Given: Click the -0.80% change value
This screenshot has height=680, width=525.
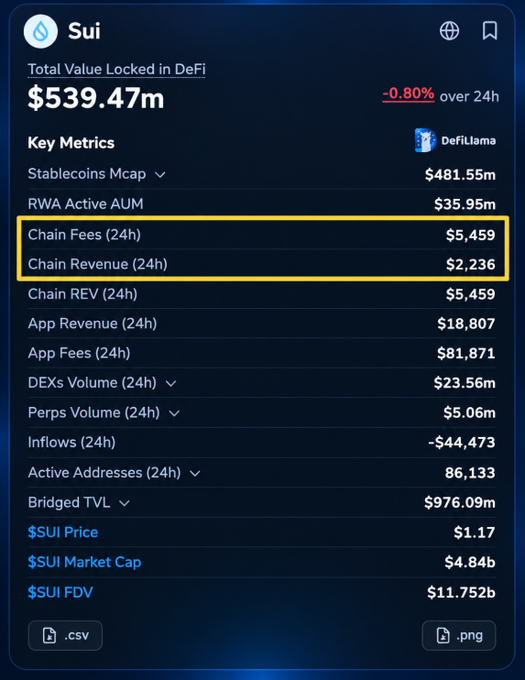Looking at the screenshot, I should 408,94.
